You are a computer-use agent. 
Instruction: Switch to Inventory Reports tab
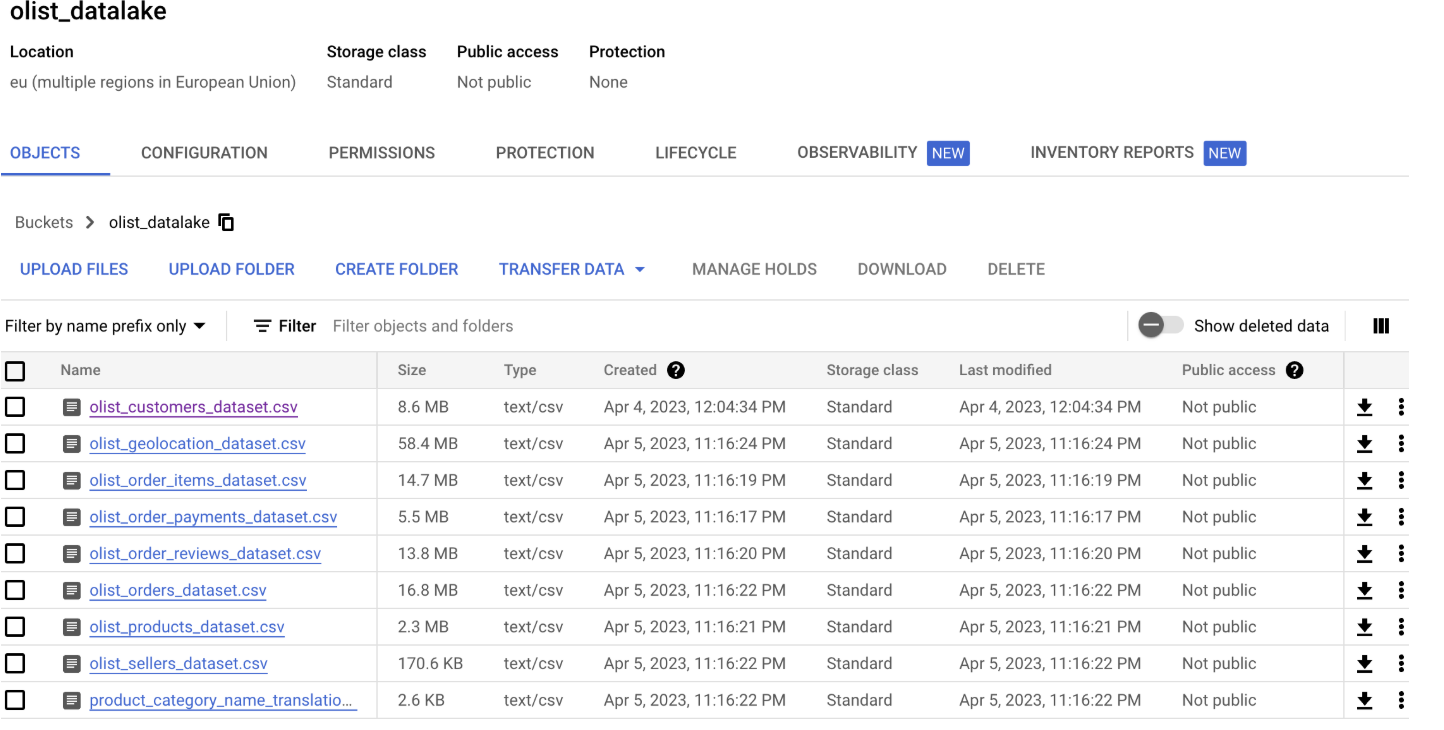pyautogui.click(x=1138, y=153)
